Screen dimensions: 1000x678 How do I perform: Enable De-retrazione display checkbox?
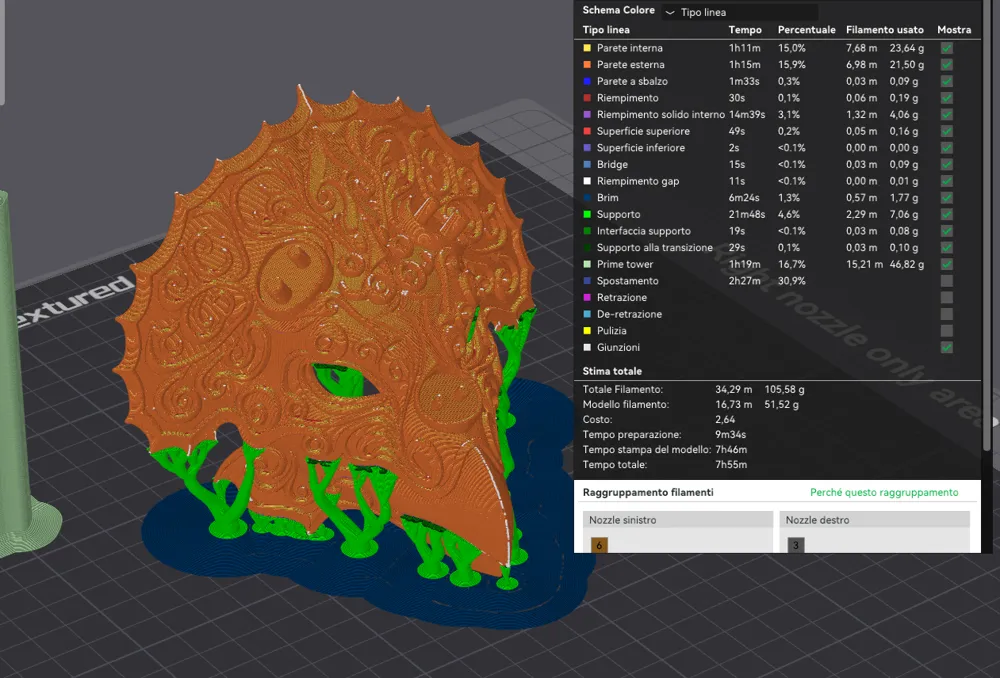click(x=946, y=314)
